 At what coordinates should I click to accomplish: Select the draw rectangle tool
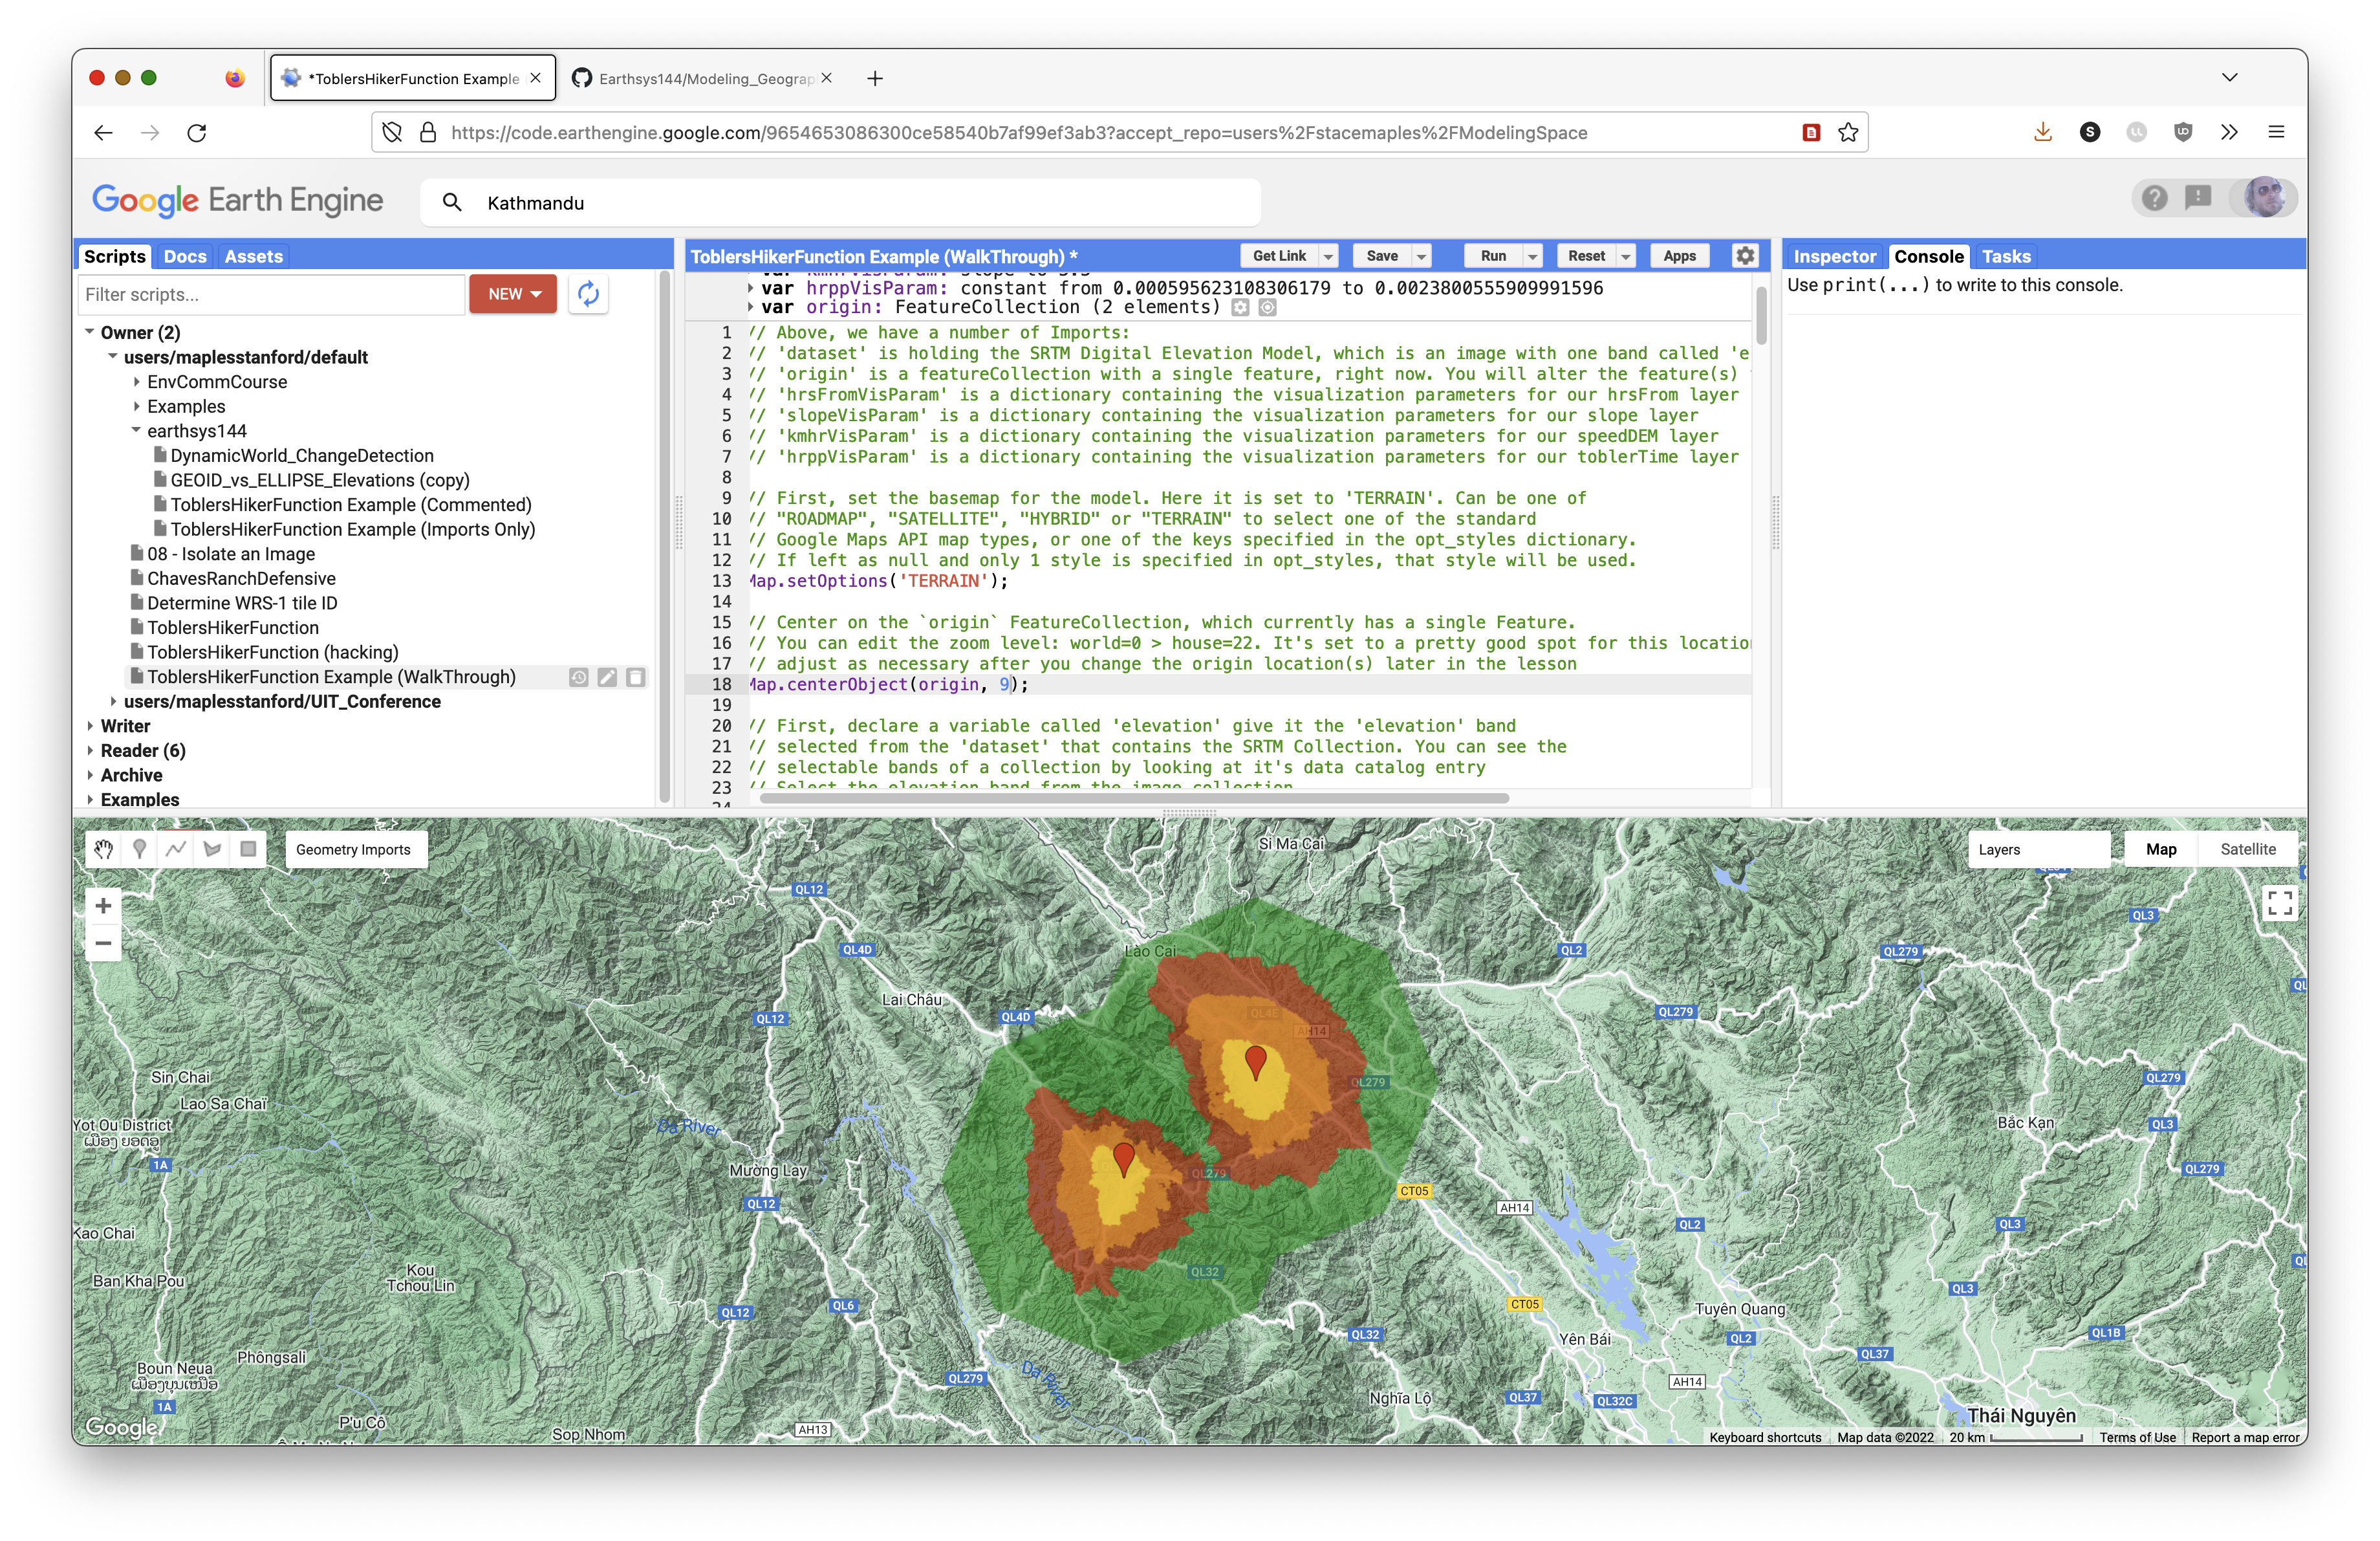[x=248, y=849]
